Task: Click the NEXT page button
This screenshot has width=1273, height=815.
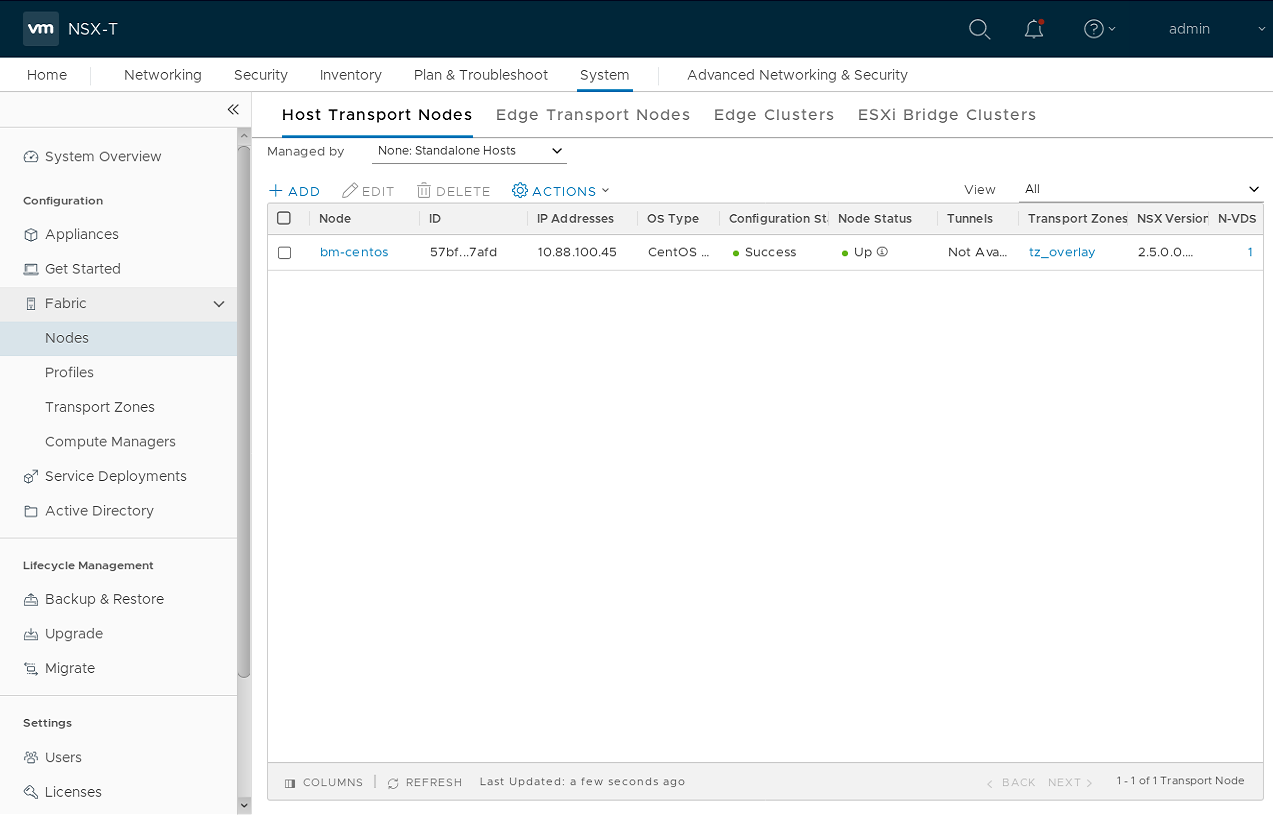Action: point(1070,783)
